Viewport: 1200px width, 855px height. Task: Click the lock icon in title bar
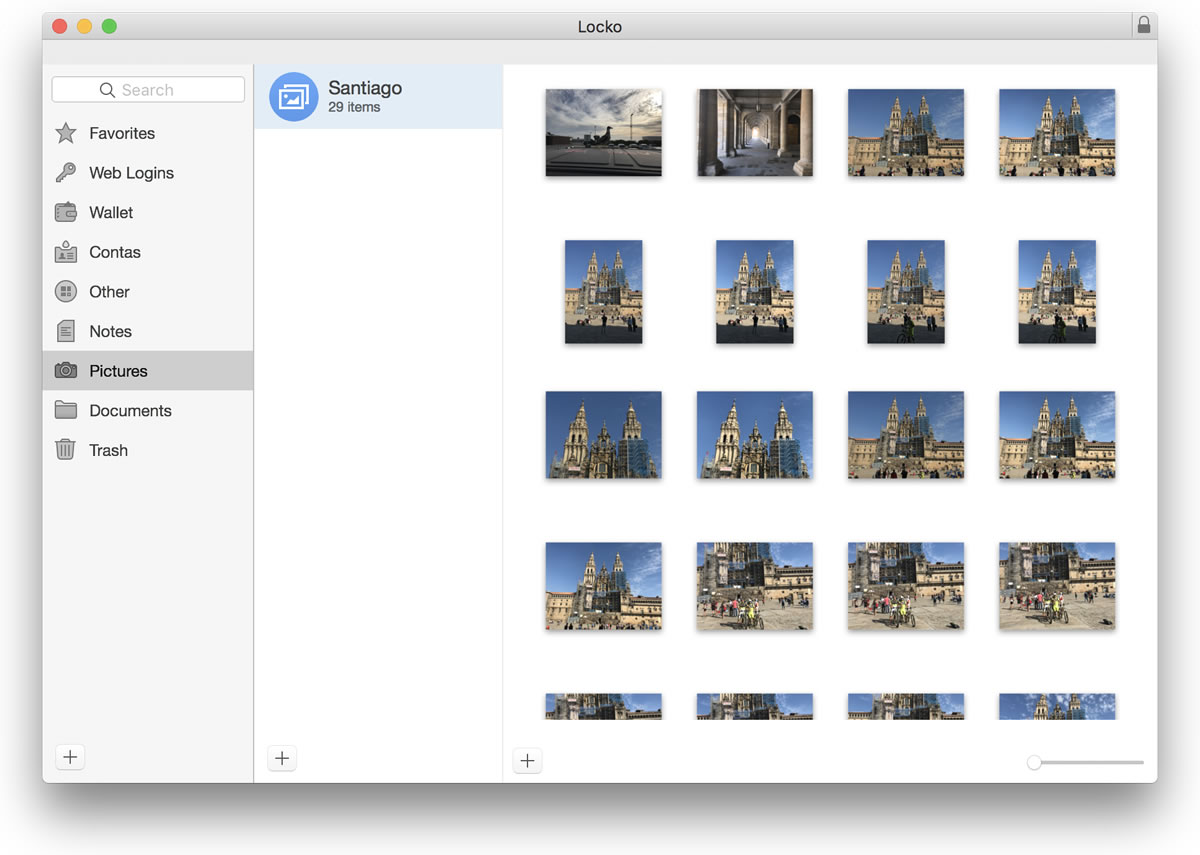point(1143,26)
